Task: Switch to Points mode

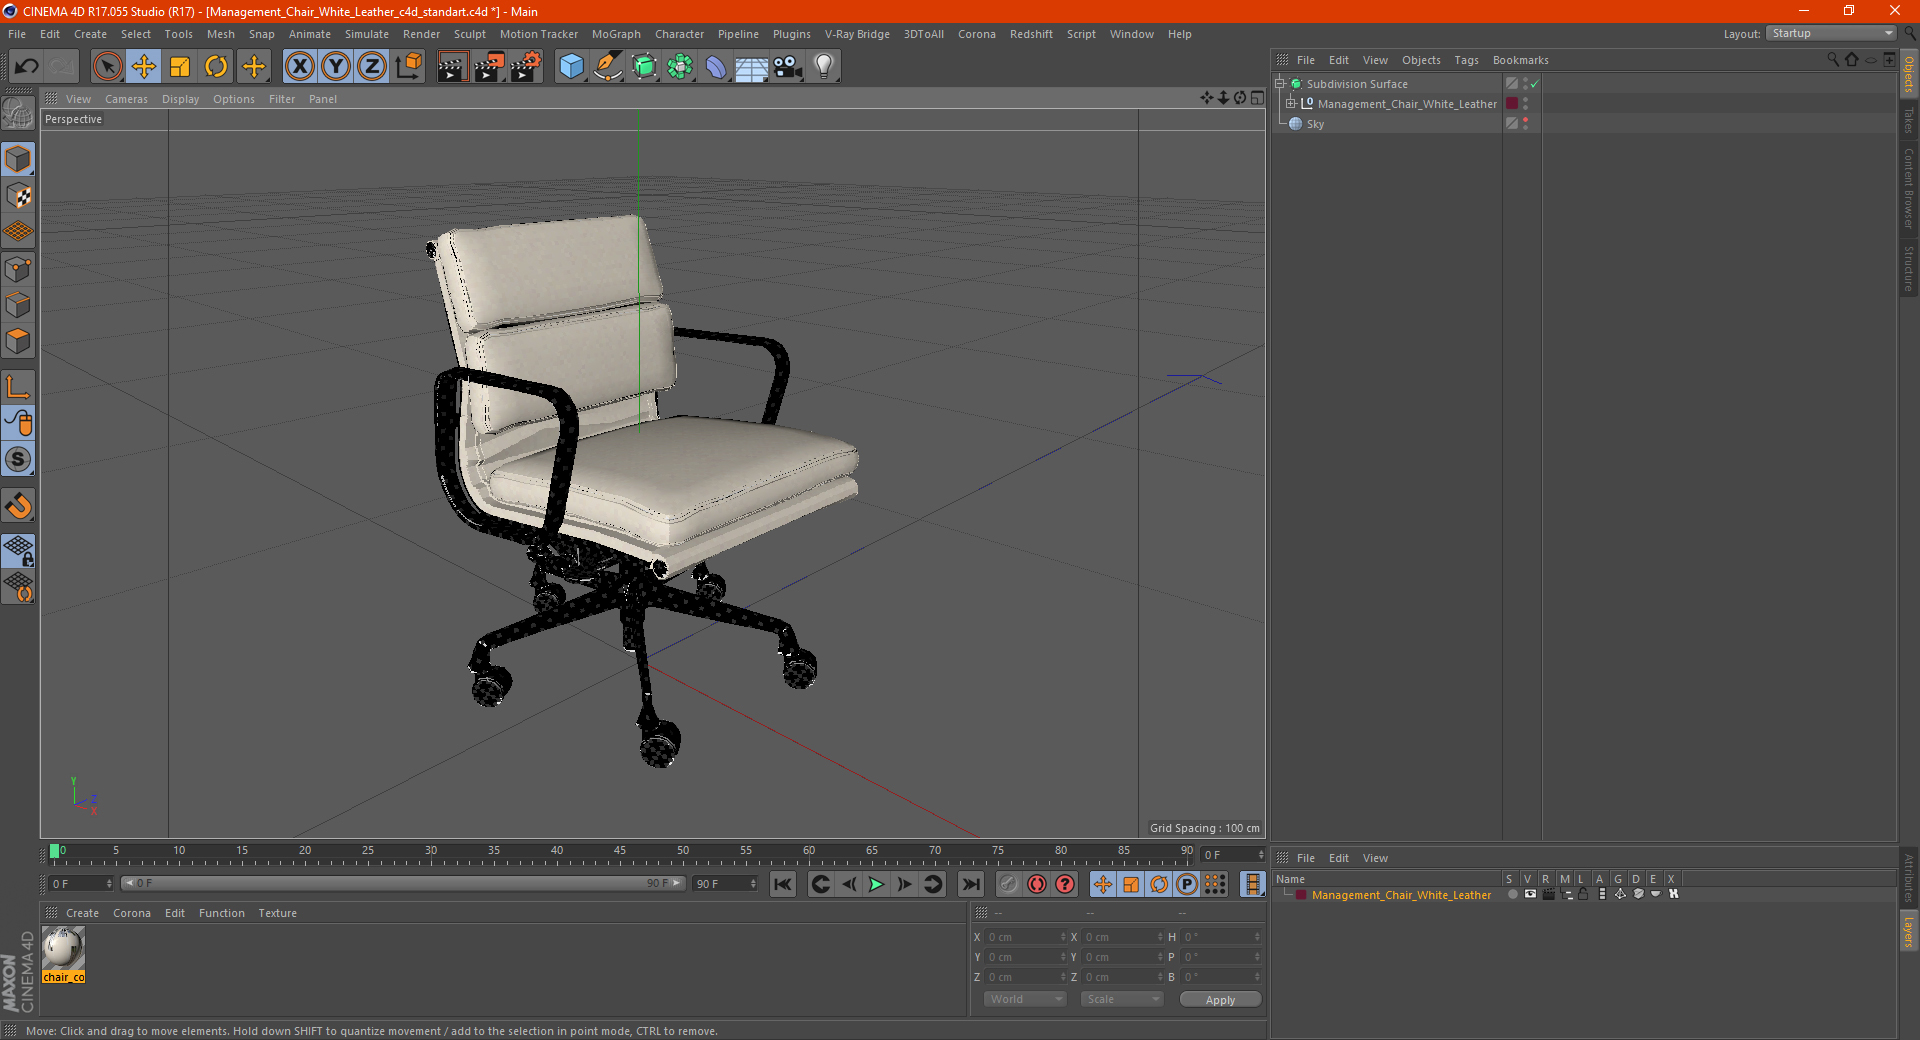Action: (18, 269)
